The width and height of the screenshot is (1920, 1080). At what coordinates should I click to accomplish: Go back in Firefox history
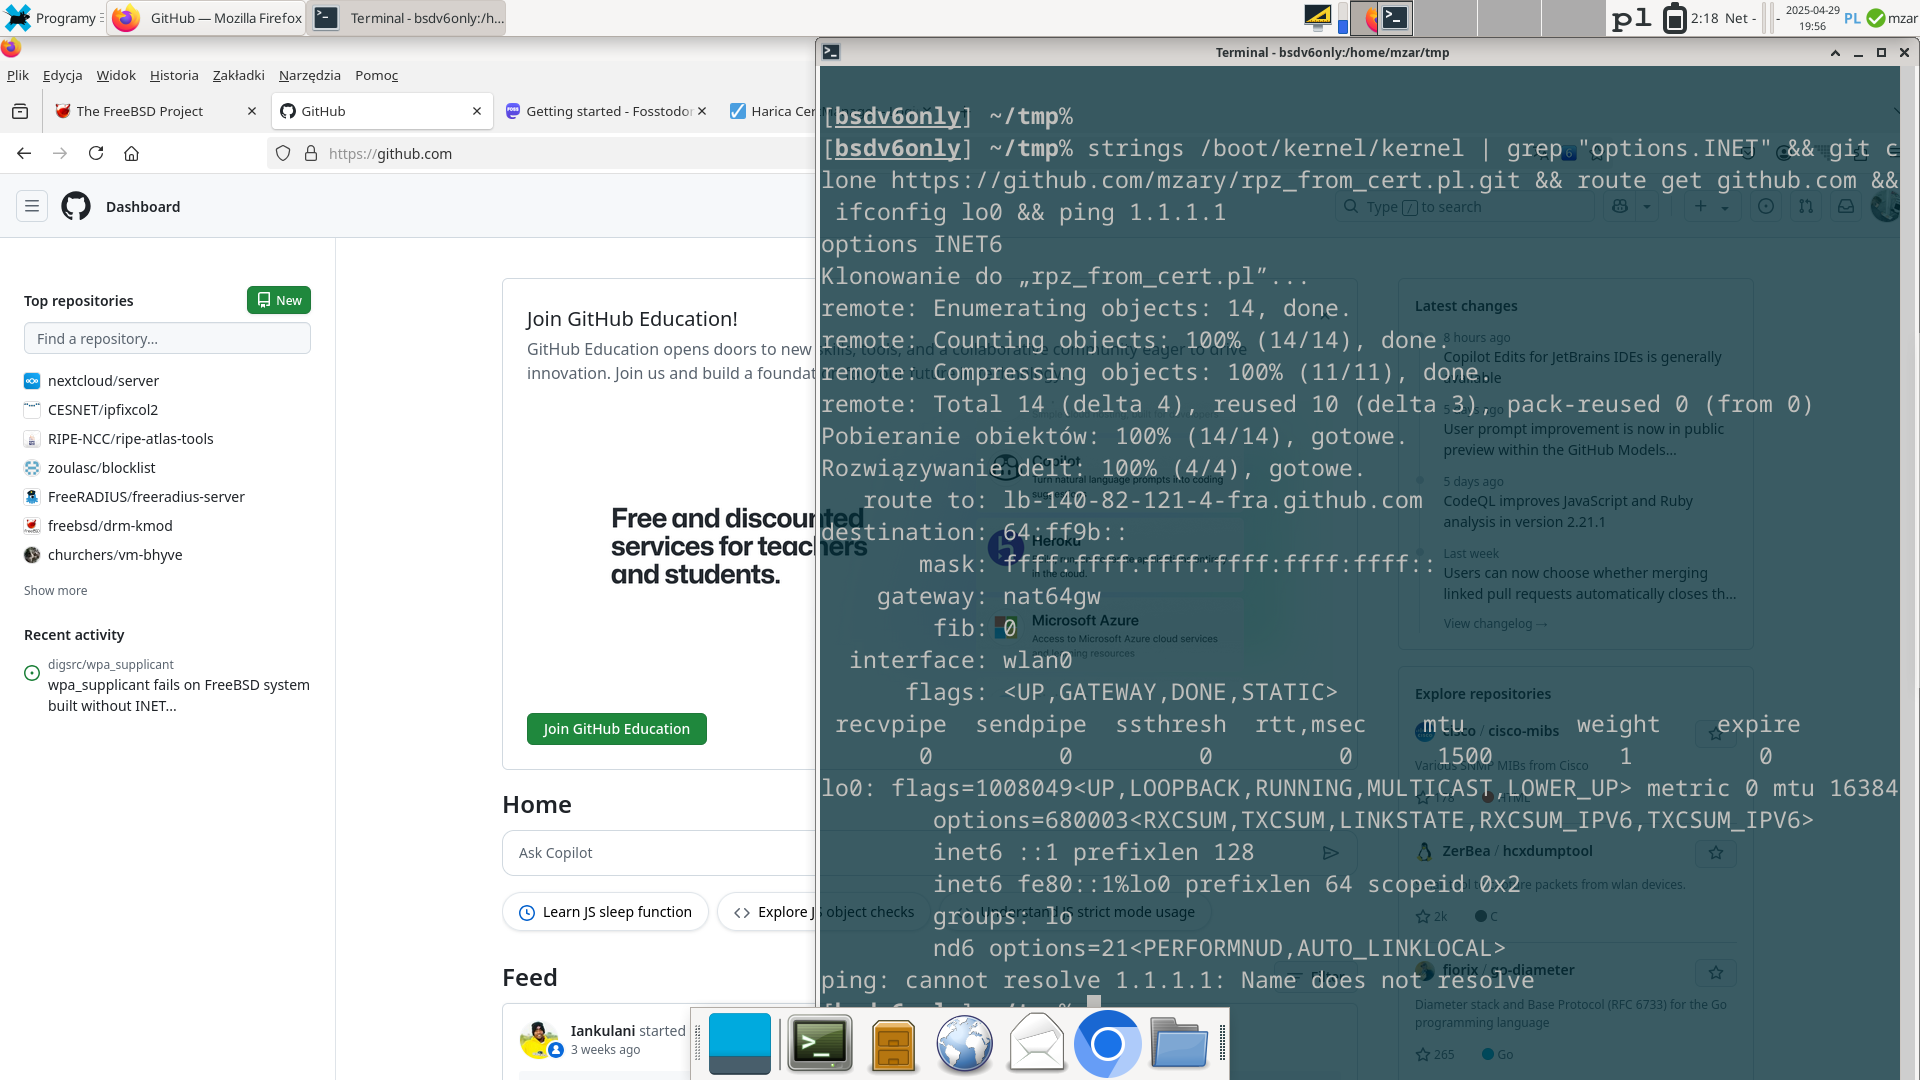24,153
